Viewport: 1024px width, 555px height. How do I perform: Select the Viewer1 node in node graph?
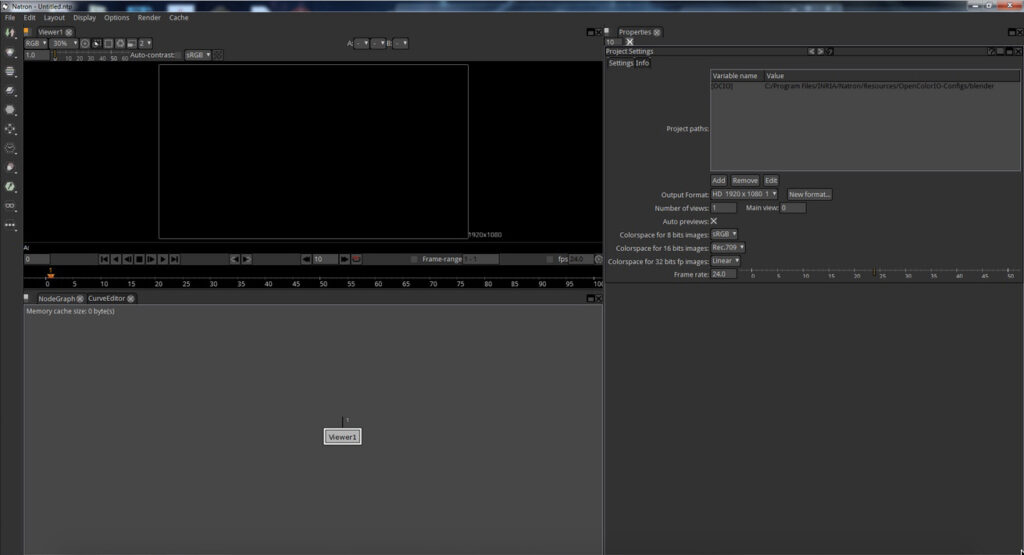coord(343,437)
